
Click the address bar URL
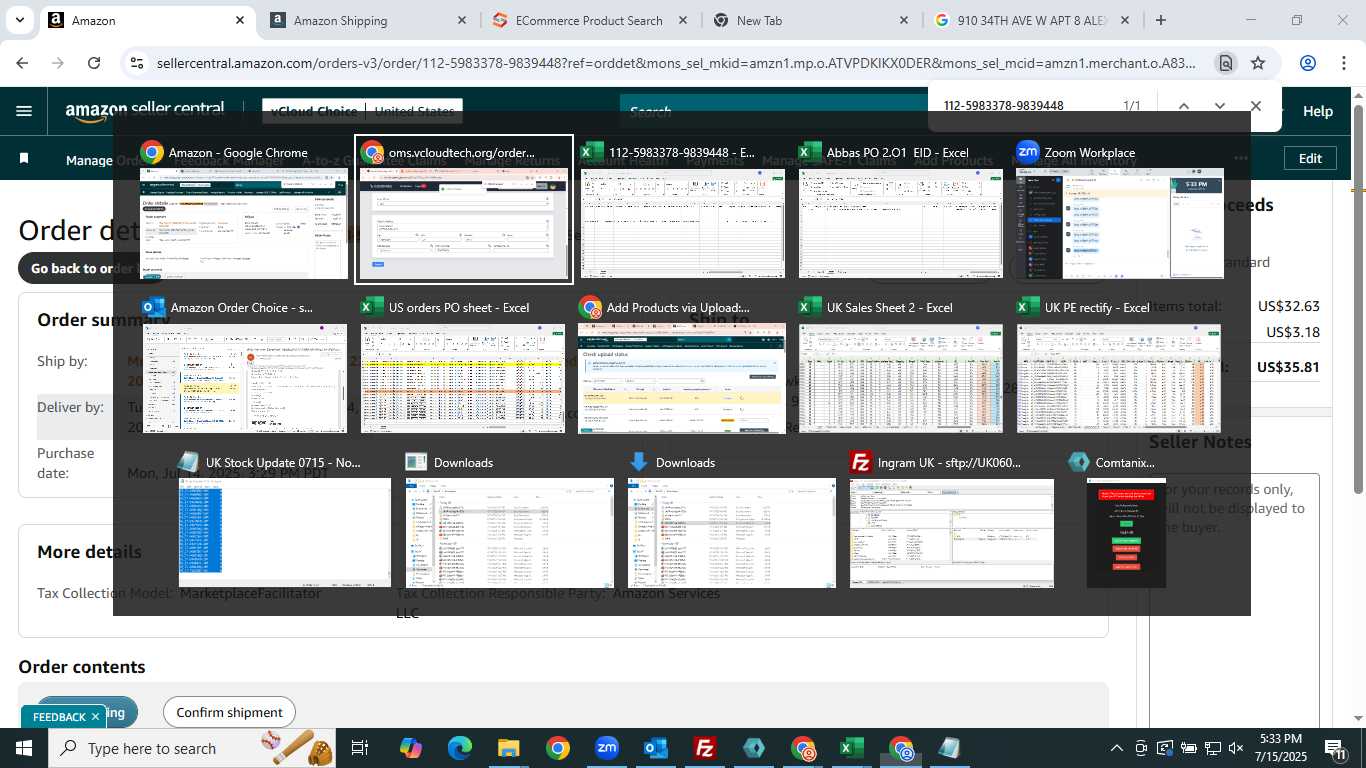pos(676,63)
